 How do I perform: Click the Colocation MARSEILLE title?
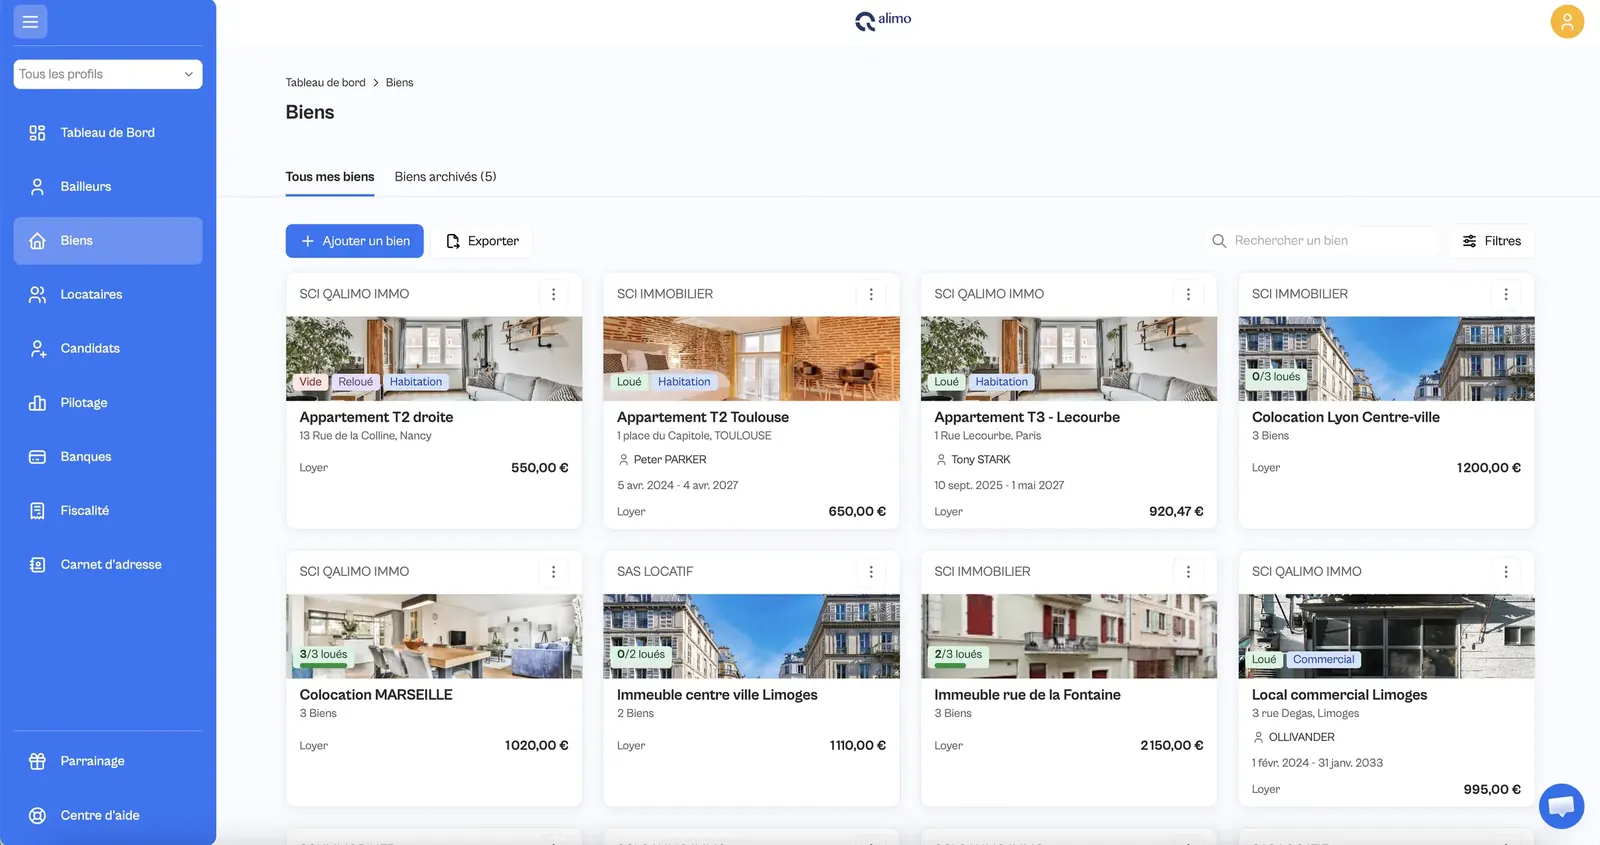pyautogui.click(x=376, y=695)
